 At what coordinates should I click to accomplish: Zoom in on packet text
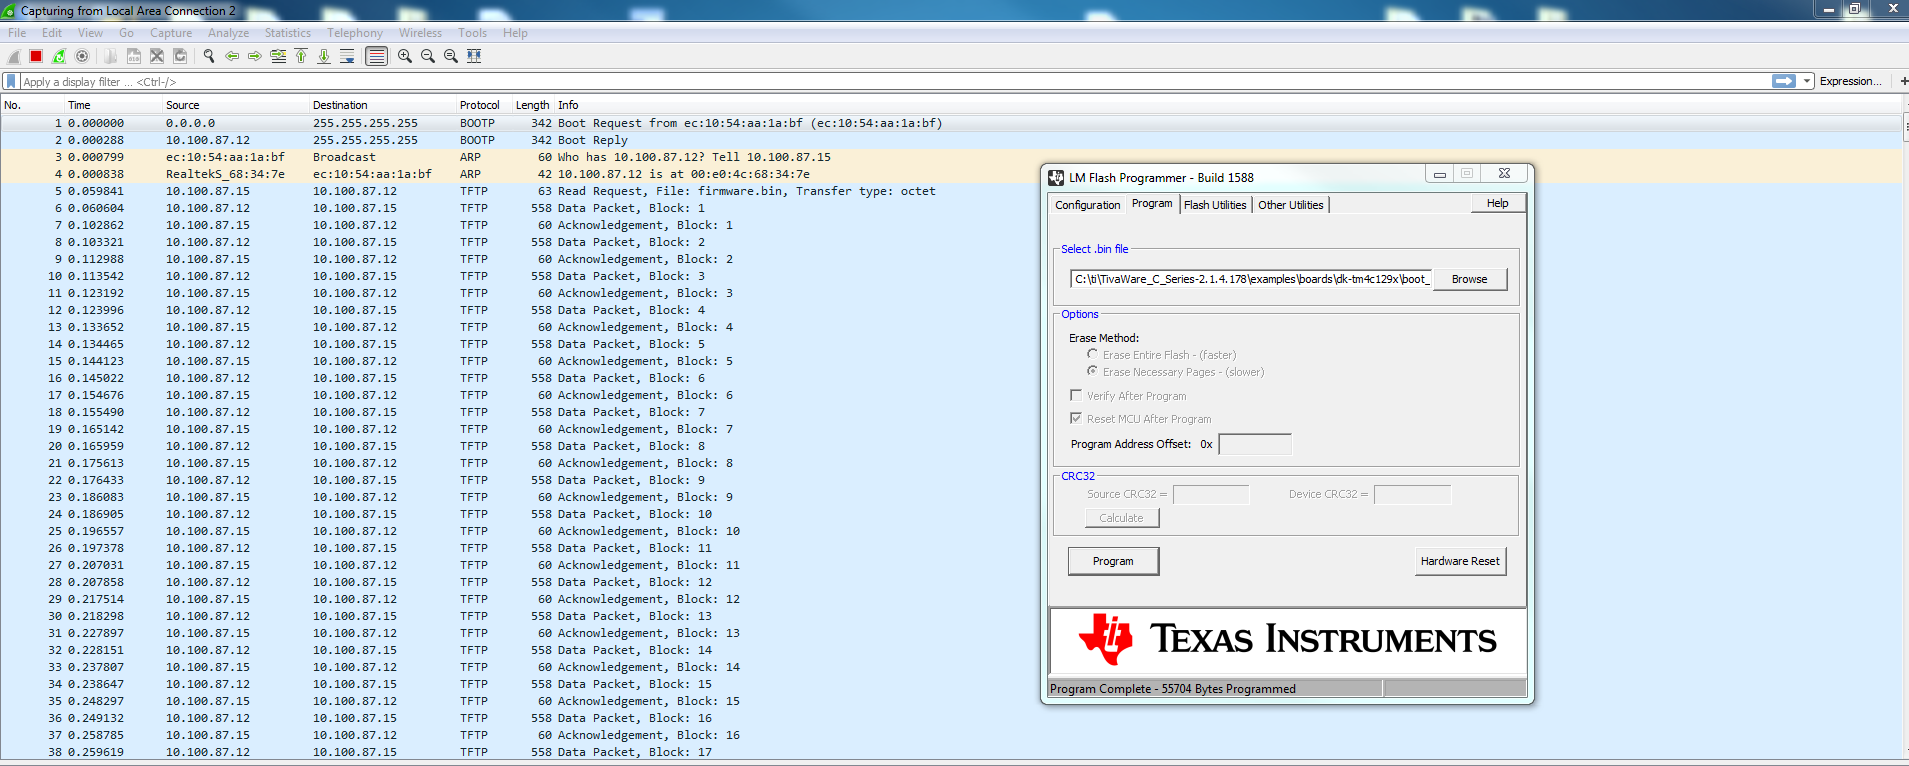(405, 56)
